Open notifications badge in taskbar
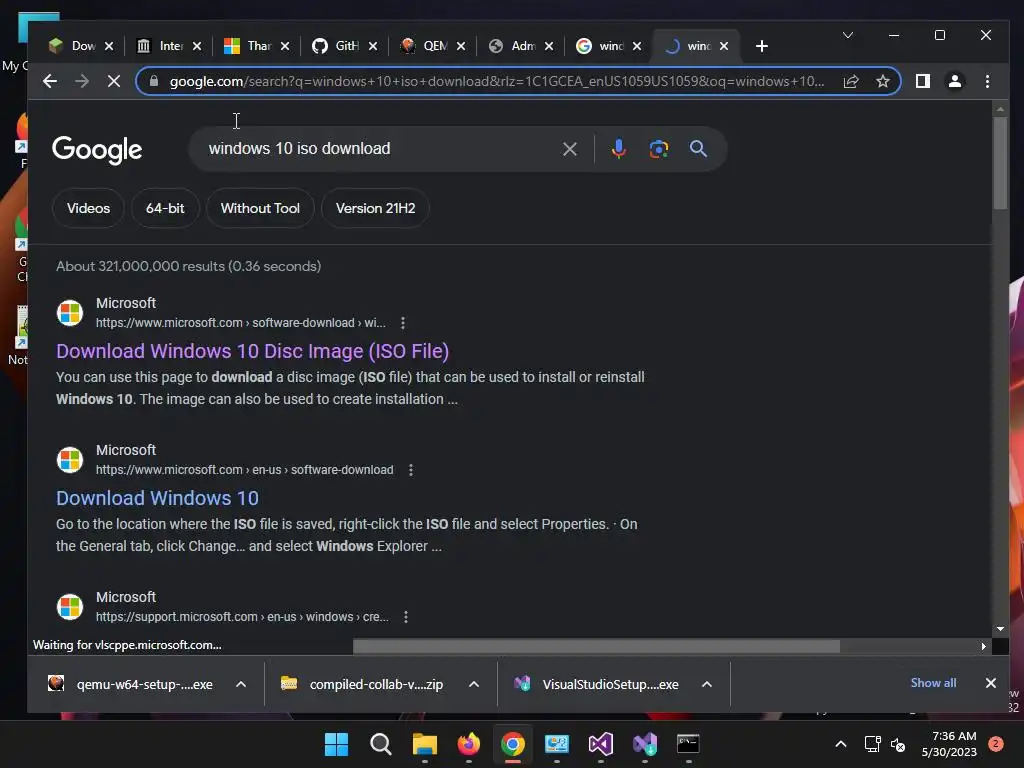Screen dimensions: 1024x768 click(x=996, y=744)
